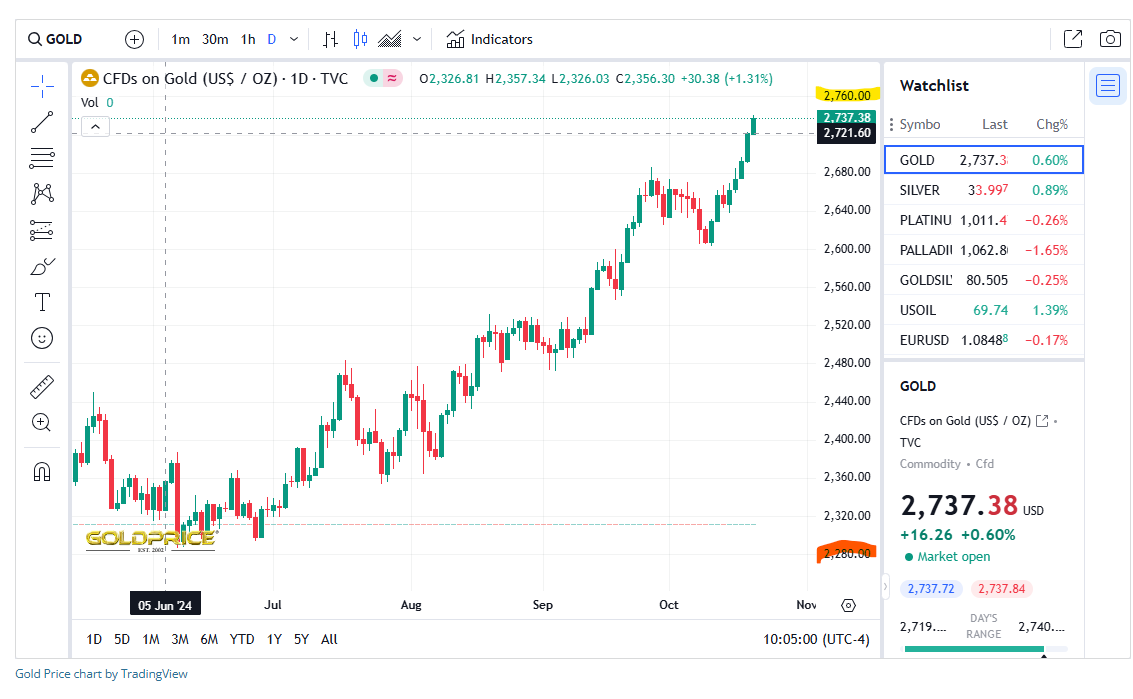Sort the watchlist by Chg% column
The height and width of the screenshot is (699, 1133).
tap(1052, 124)
